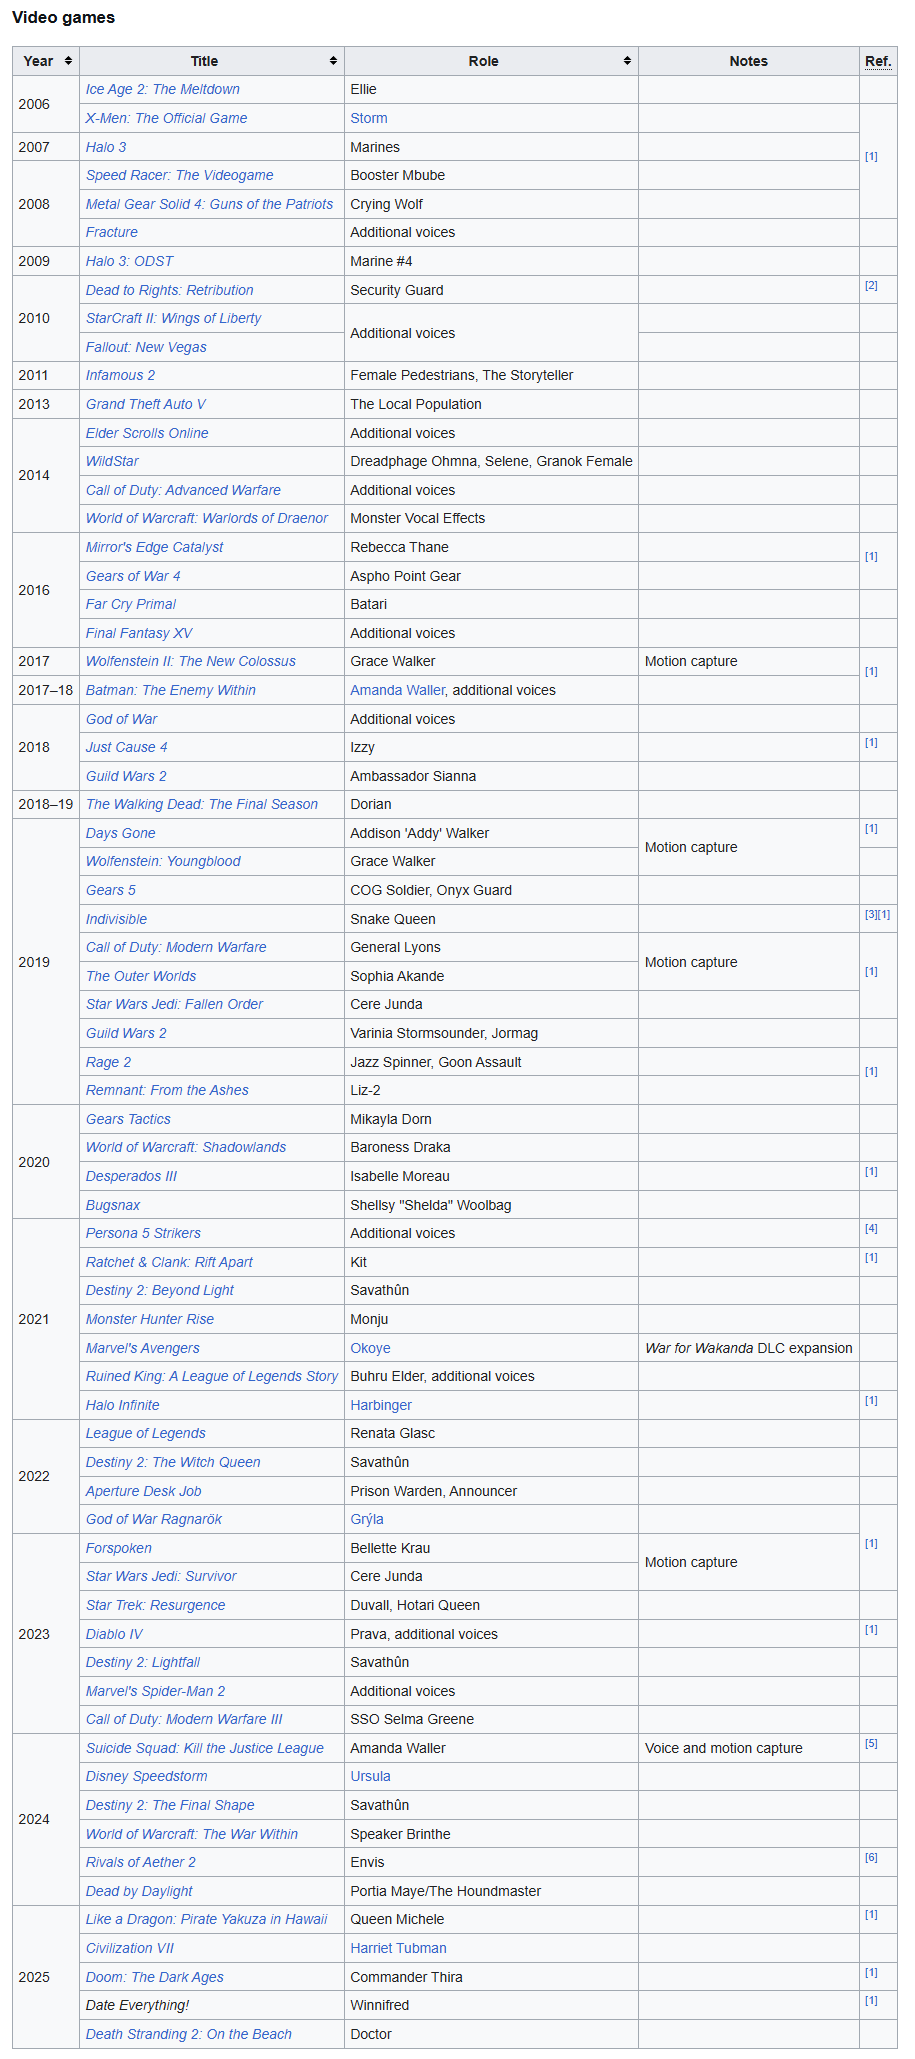Open Death Stranding 2: On the Beach

click(189, 2034)
